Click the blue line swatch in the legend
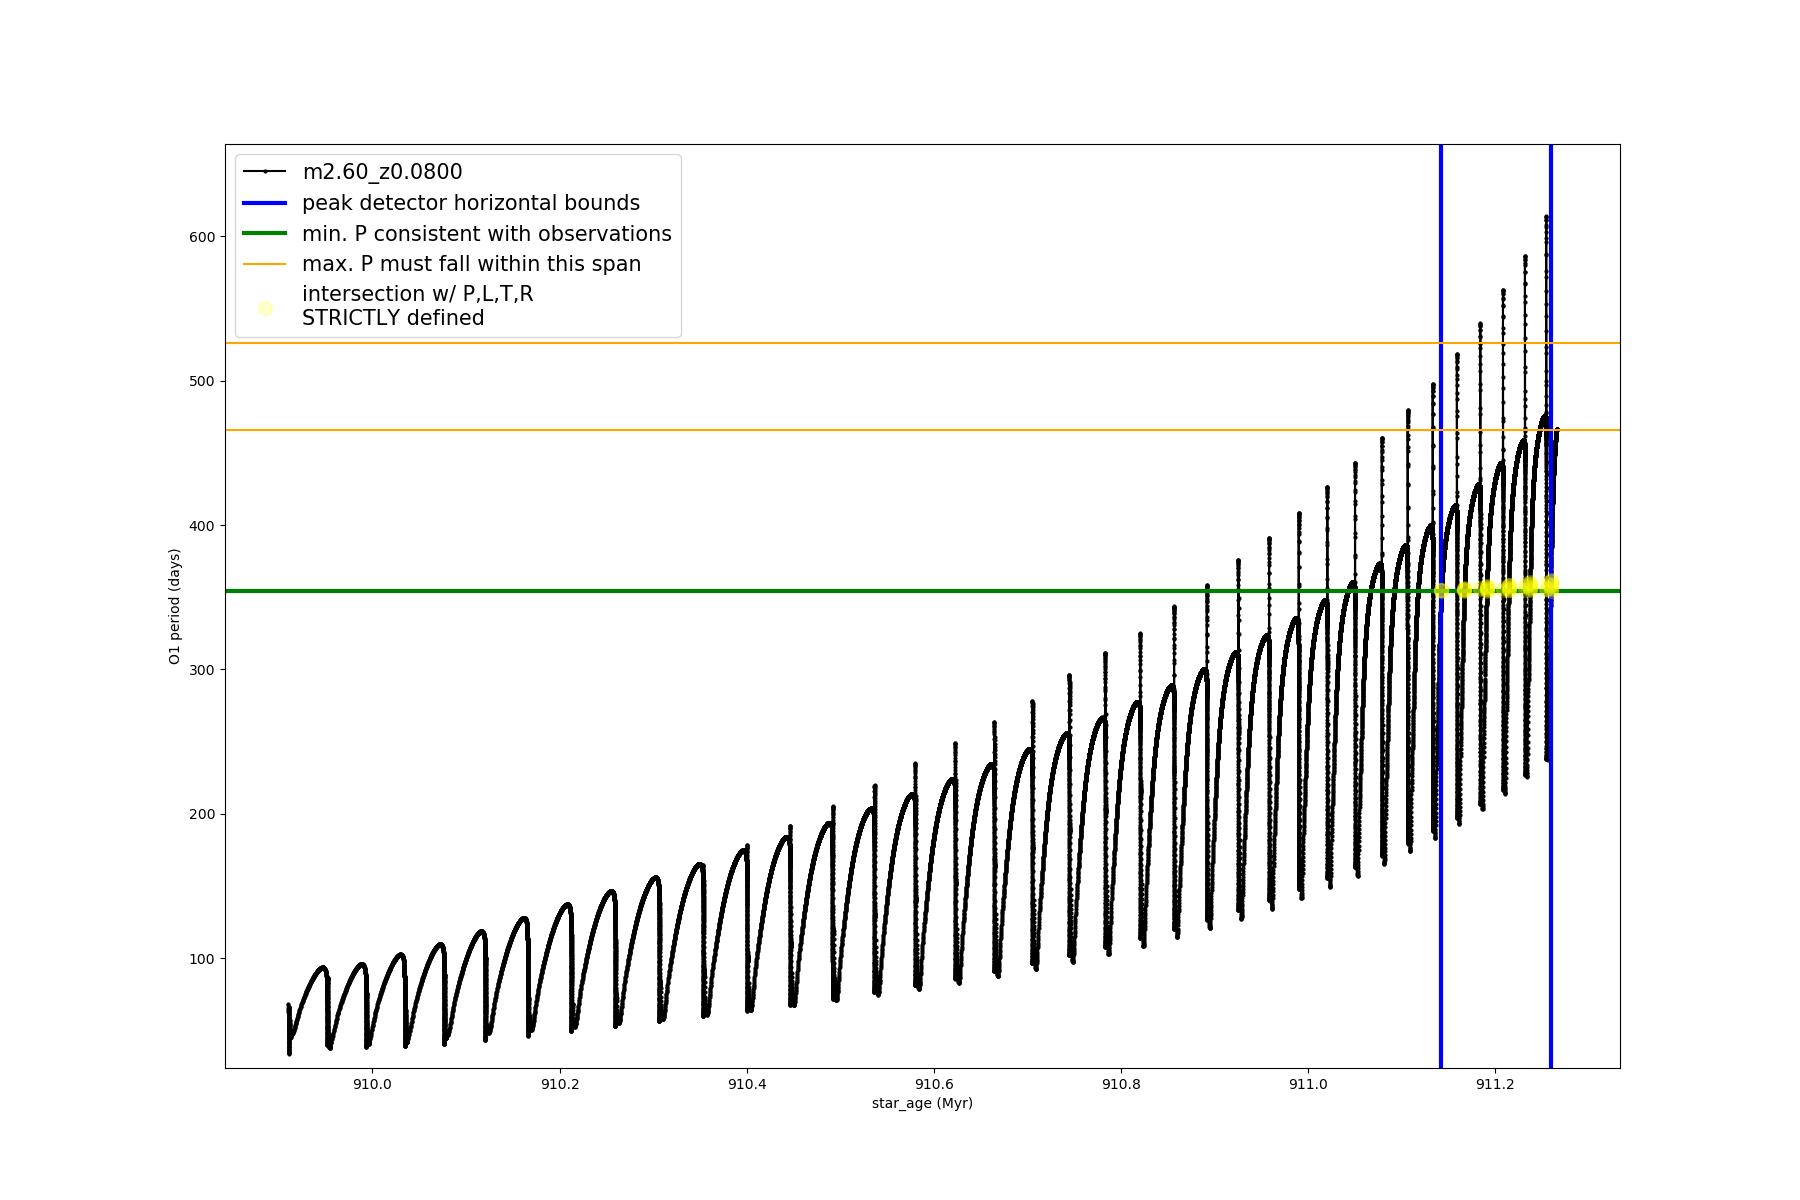This screenshot has height=1200, width=1800. (x=265, y=203)
